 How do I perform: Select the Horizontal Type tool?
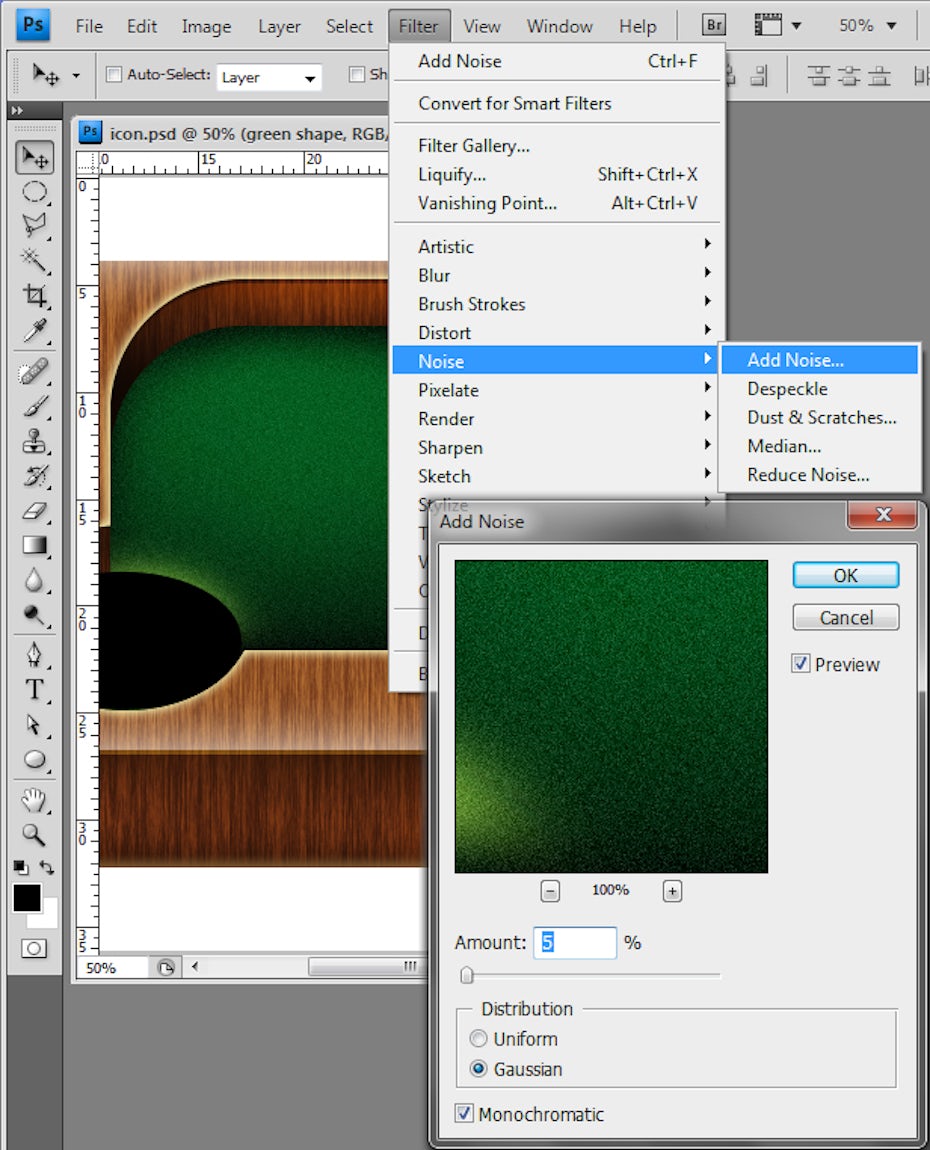pyautogui.click(x=35, y=690)
